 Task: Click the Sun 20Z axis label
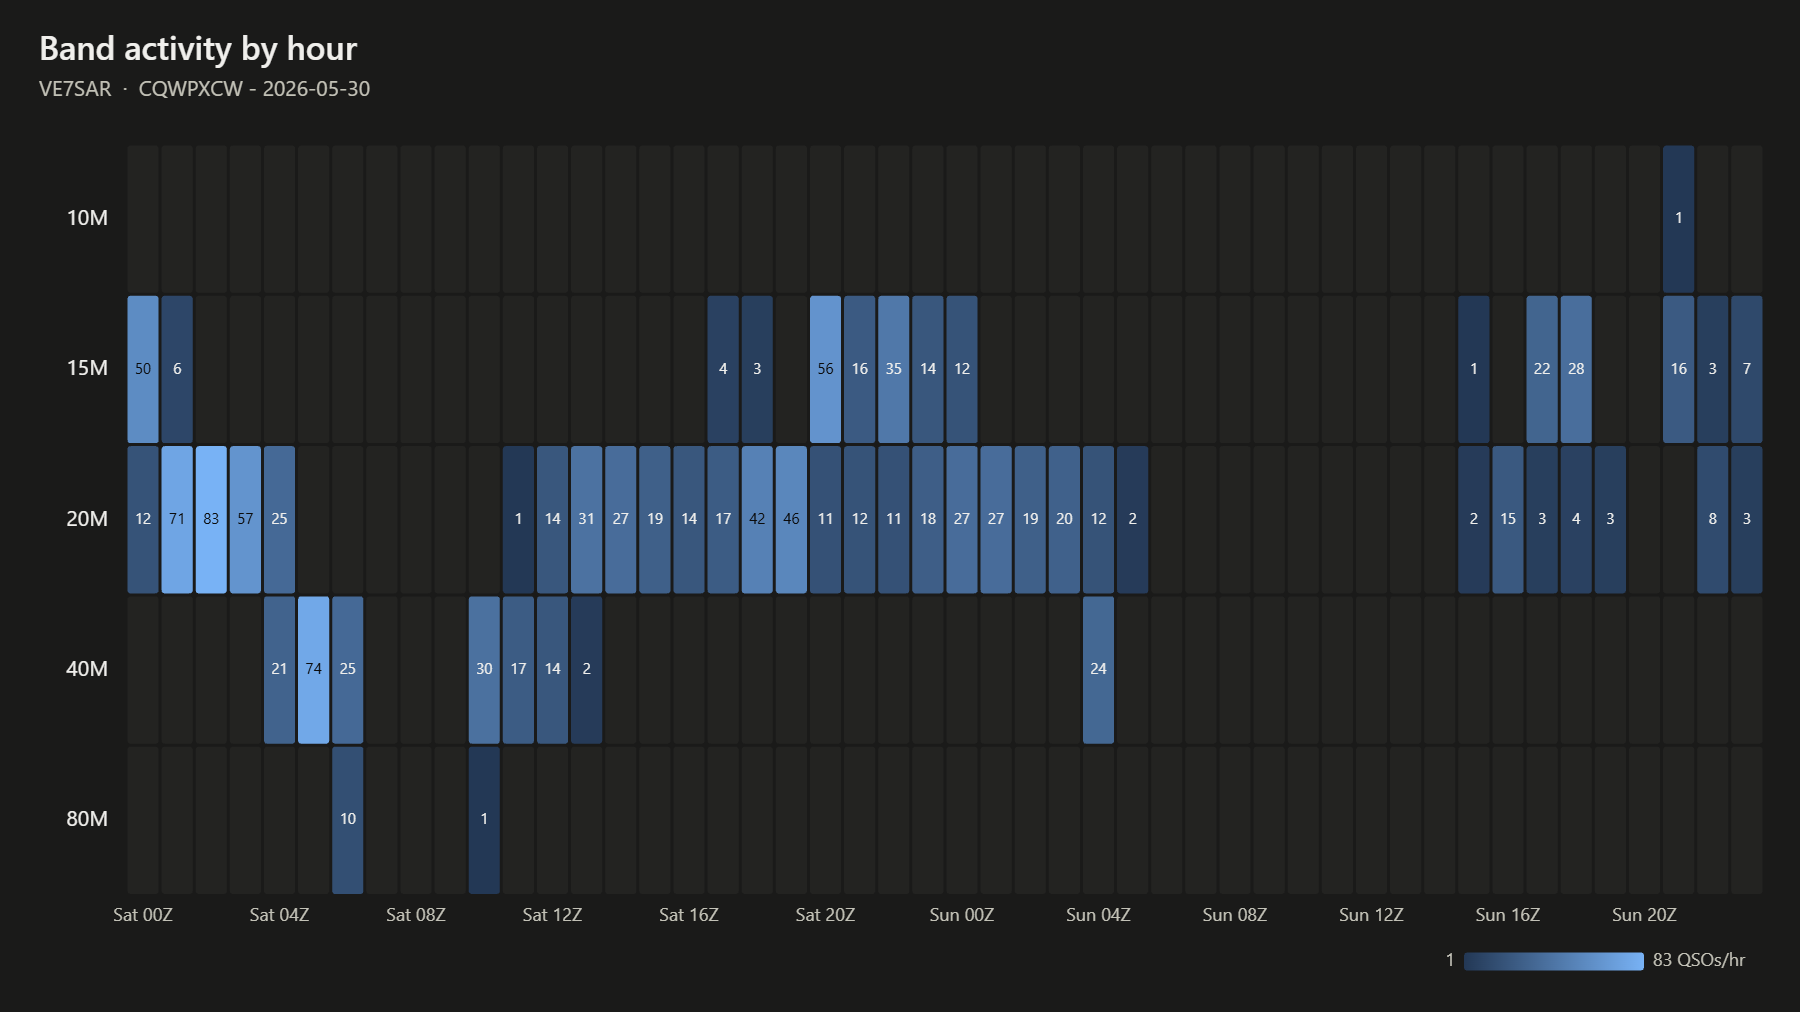1644,915
